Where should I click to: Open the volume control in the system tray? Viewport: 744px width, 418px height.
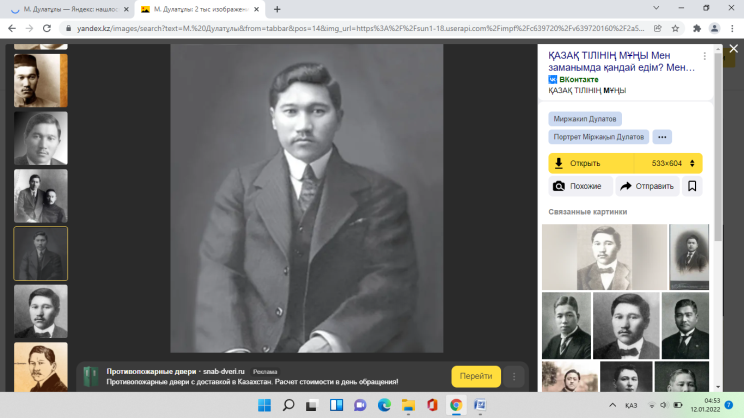tap(663, 405)
